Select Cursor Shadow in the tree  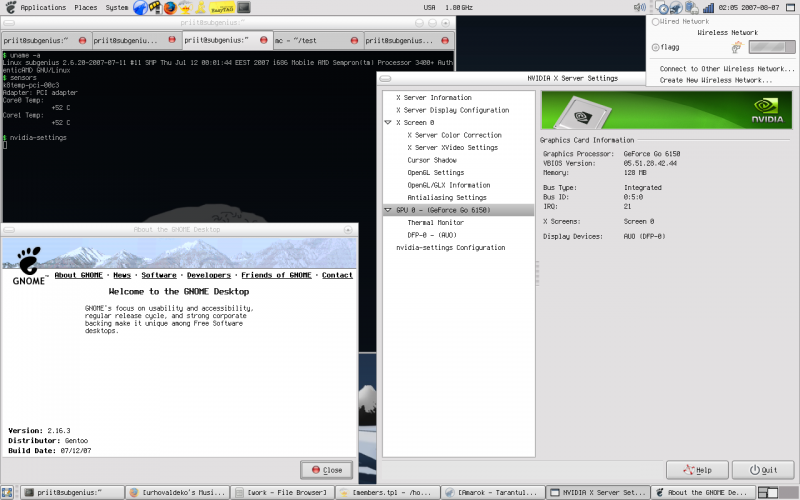(432, 160)
